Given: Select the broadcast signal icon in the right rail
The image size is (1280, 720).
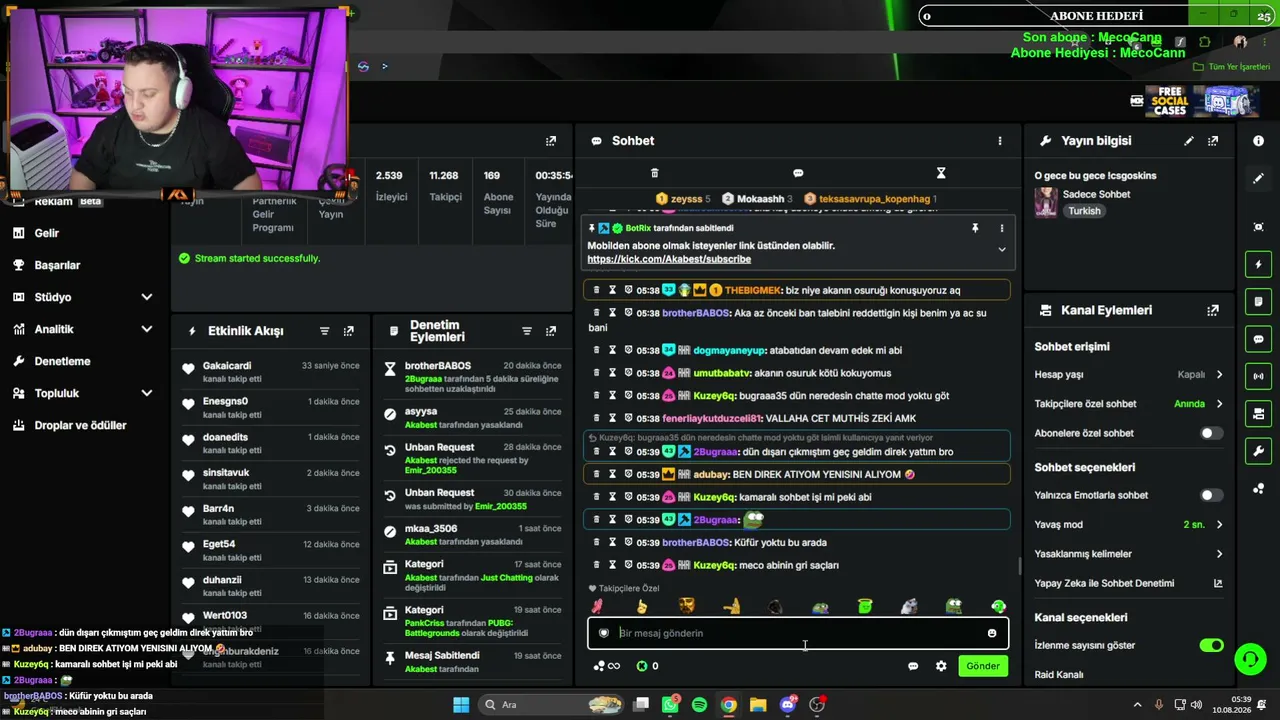Looking at the screenshot, I should [1259, 376].
